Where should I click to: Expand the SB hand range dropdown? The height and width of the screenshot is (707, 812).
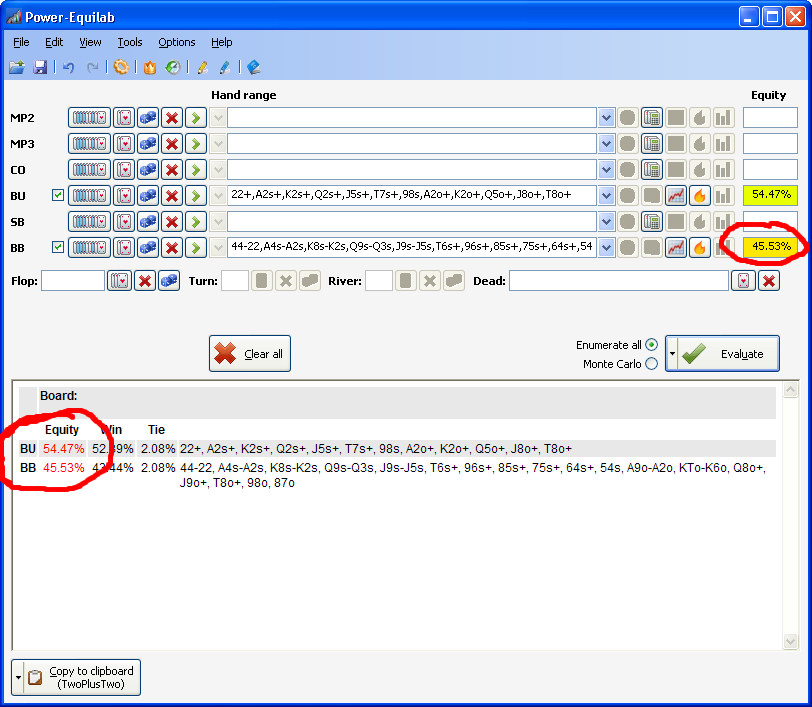coord(606,222)
